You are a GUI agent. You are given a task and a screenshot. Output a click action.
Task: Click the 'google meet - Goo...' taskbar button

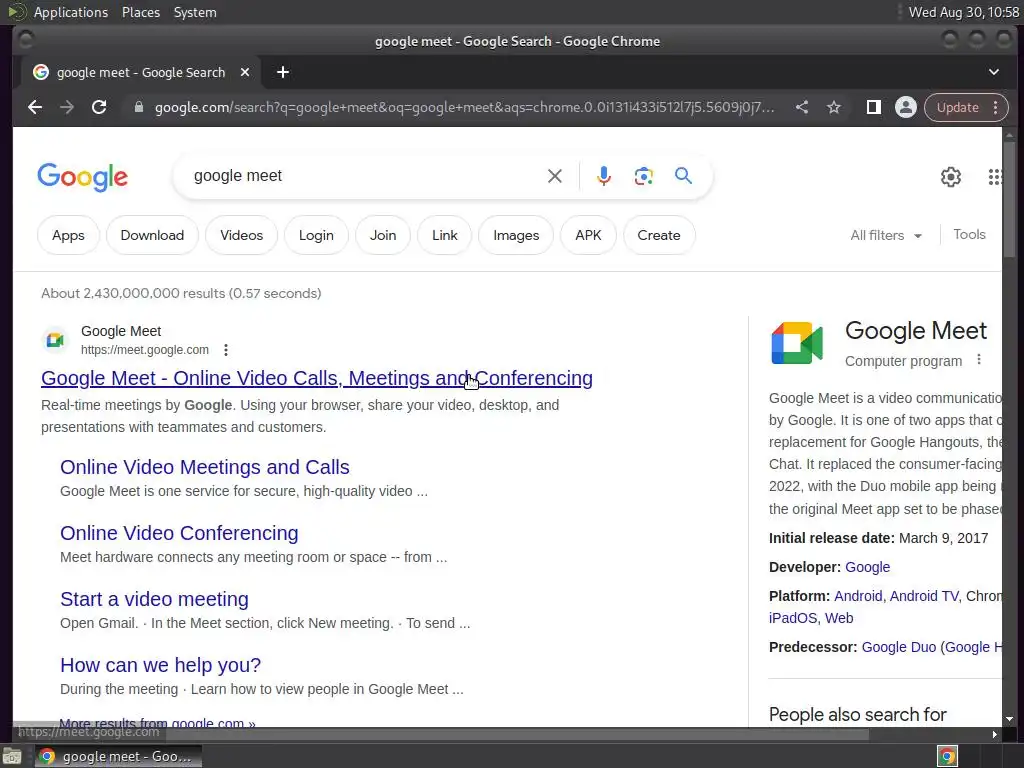pyautogui.click(x=118, y=756)
